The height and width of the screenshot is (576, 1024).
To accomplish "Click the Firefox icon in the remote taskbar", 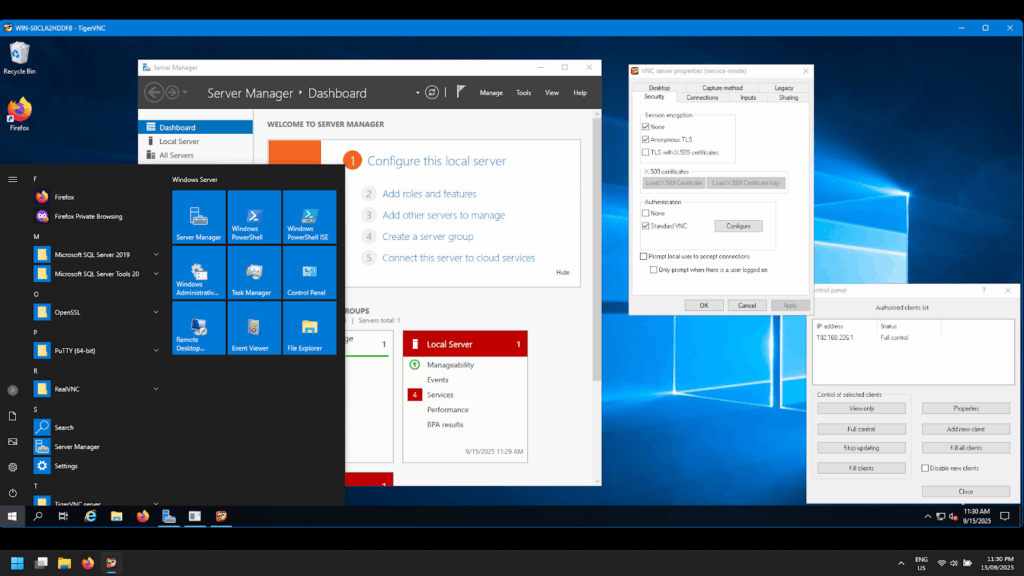I will 143,516.
